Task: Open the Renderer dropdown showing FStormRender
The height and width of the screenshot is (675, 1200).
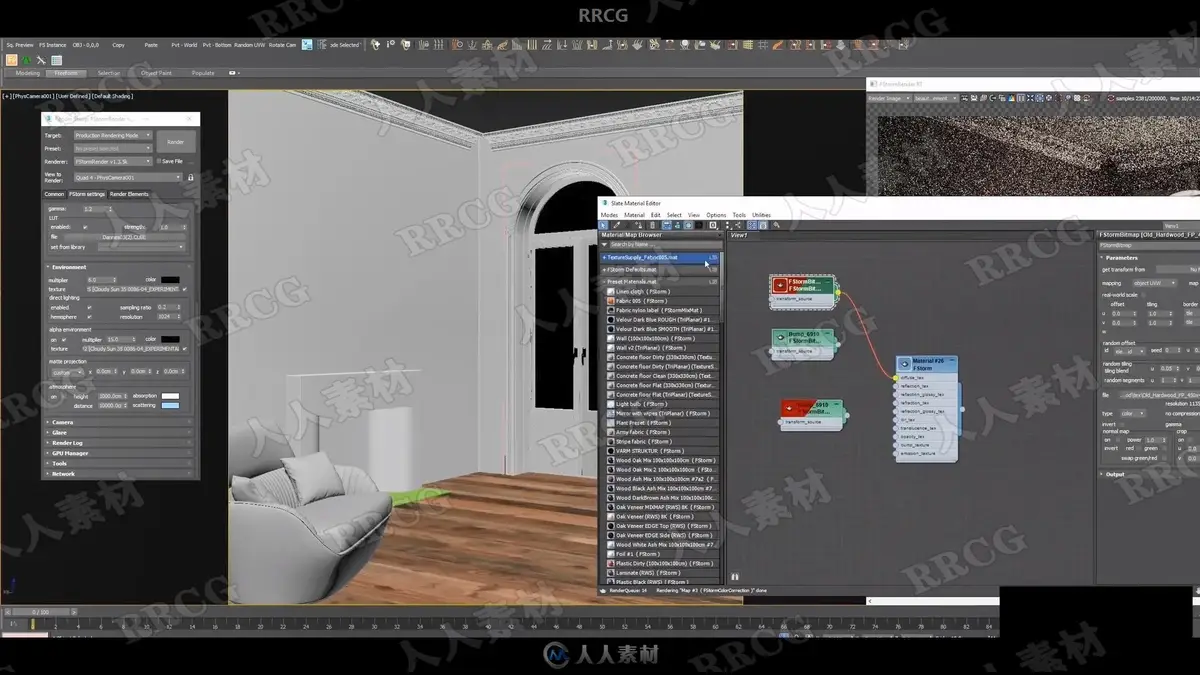Action: click(113, 161)
